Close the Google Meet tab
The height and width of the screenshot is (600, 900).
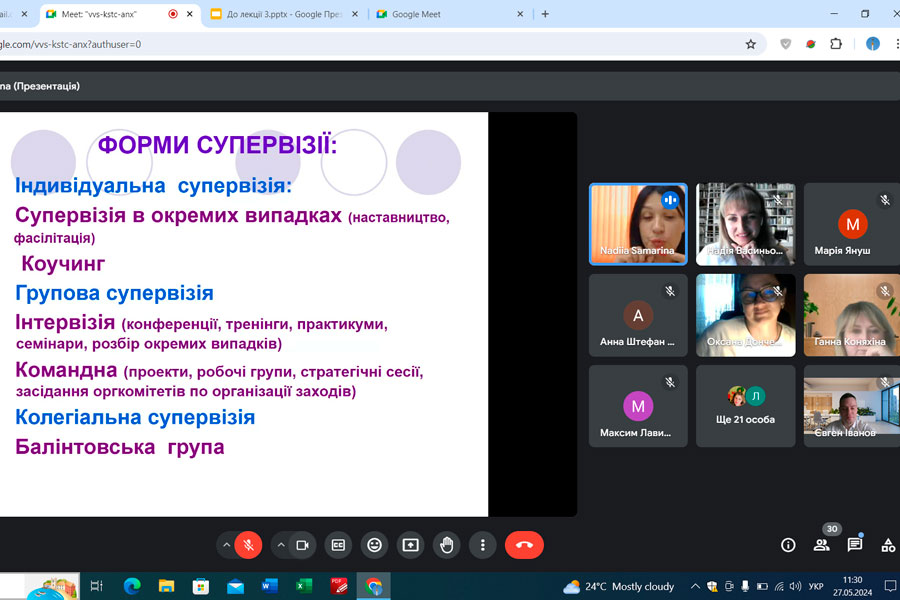coord(520,14)
